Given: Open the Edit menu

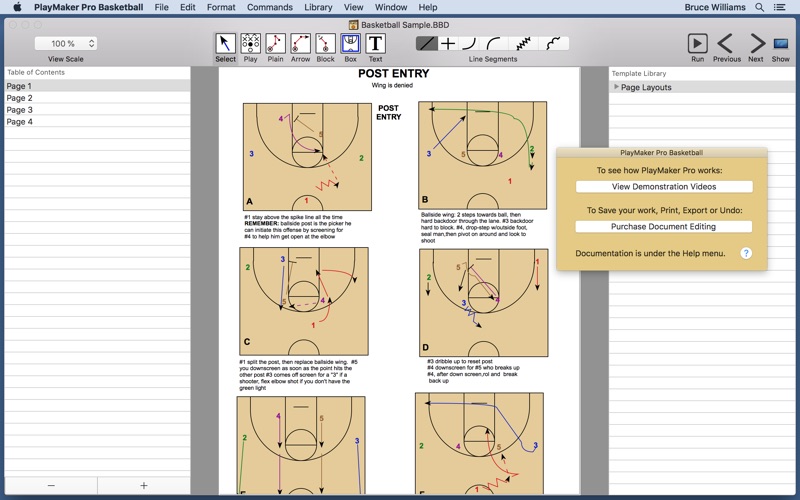Looking at the screenshot, I should click(x=187, y=7).
